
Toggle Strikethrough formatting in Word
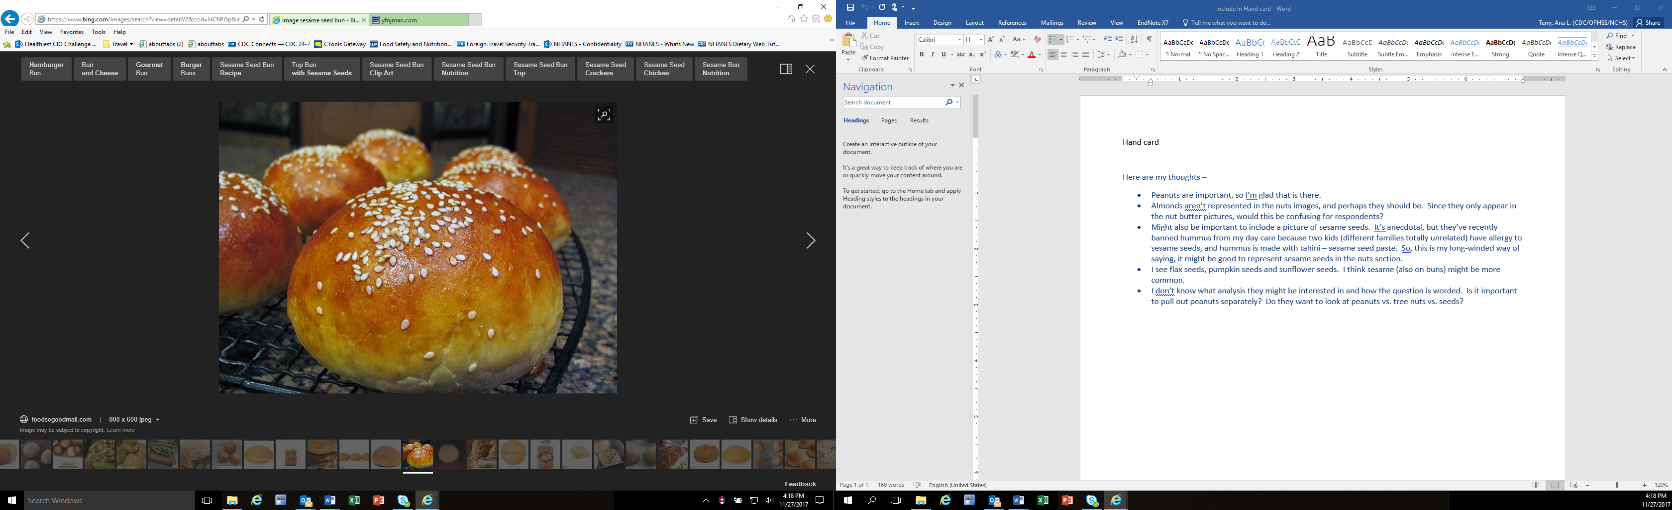point(960,54)
